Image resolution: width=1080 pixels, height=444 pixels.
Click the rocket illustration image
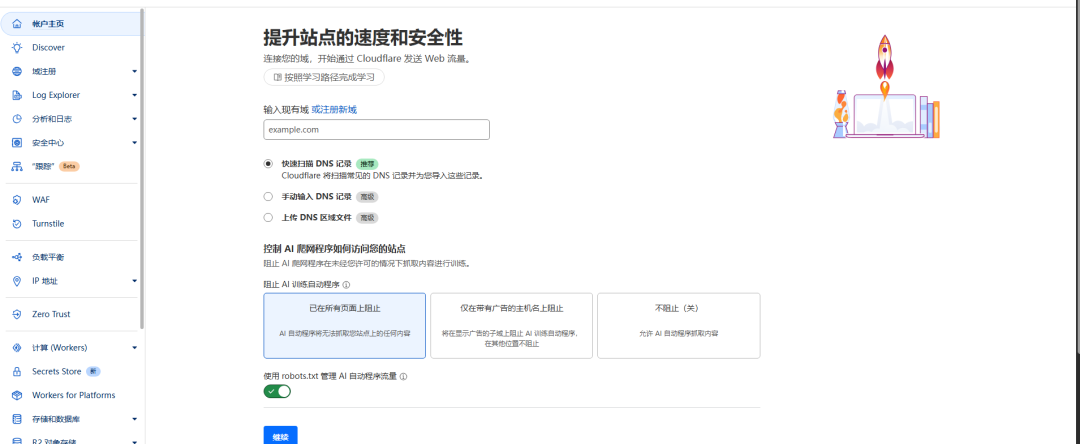click(886, 87)
